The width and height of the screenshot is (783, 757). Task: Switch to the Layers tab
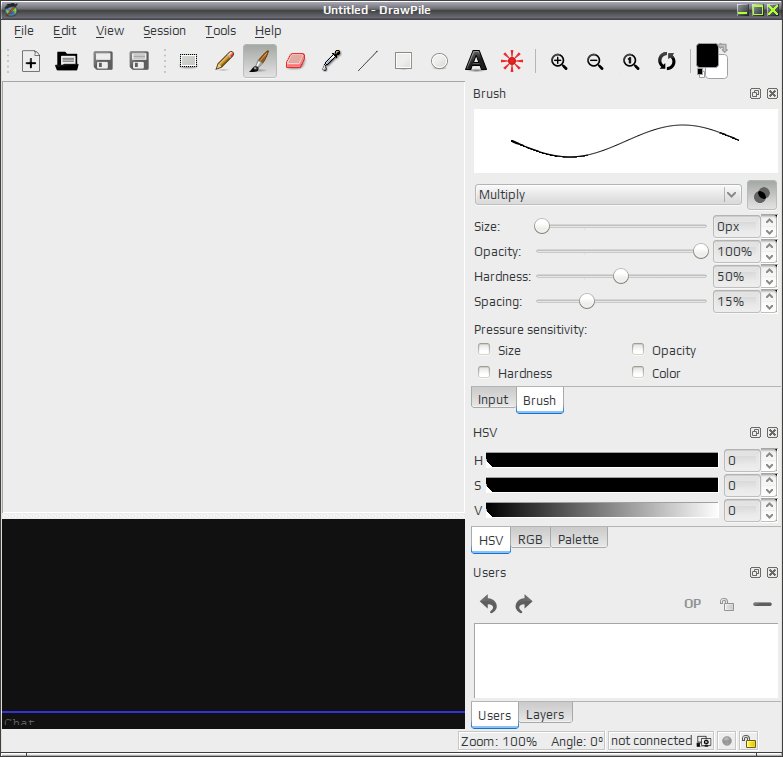pos(545,715)
